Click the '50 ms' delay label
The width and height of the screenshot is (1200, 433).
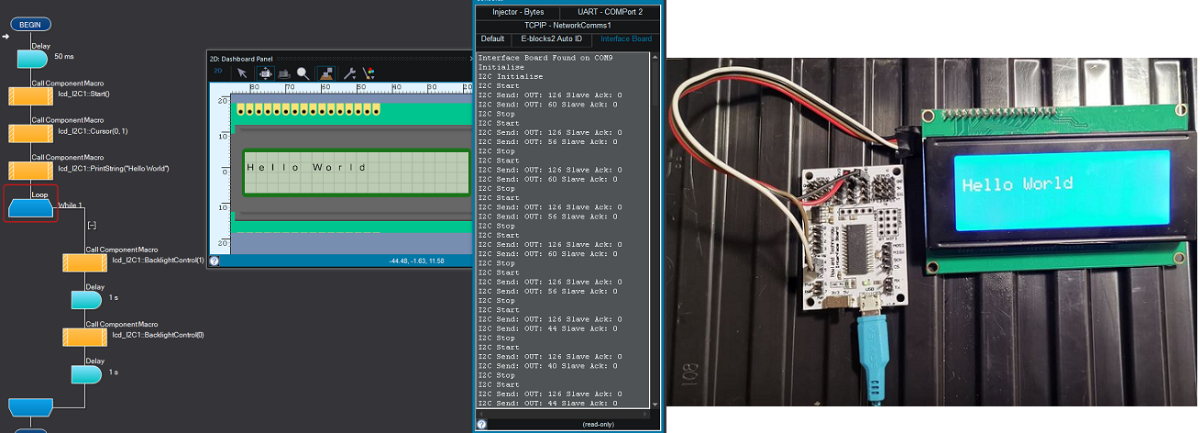(64, 58)
